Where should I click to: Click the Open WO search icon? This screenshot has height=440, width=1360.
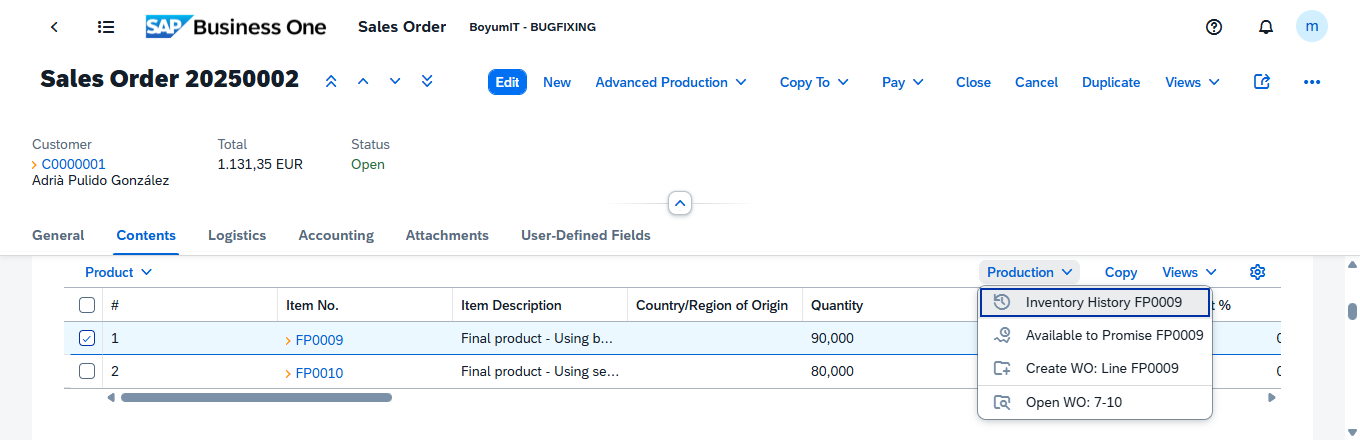(x=1002, y=402)
